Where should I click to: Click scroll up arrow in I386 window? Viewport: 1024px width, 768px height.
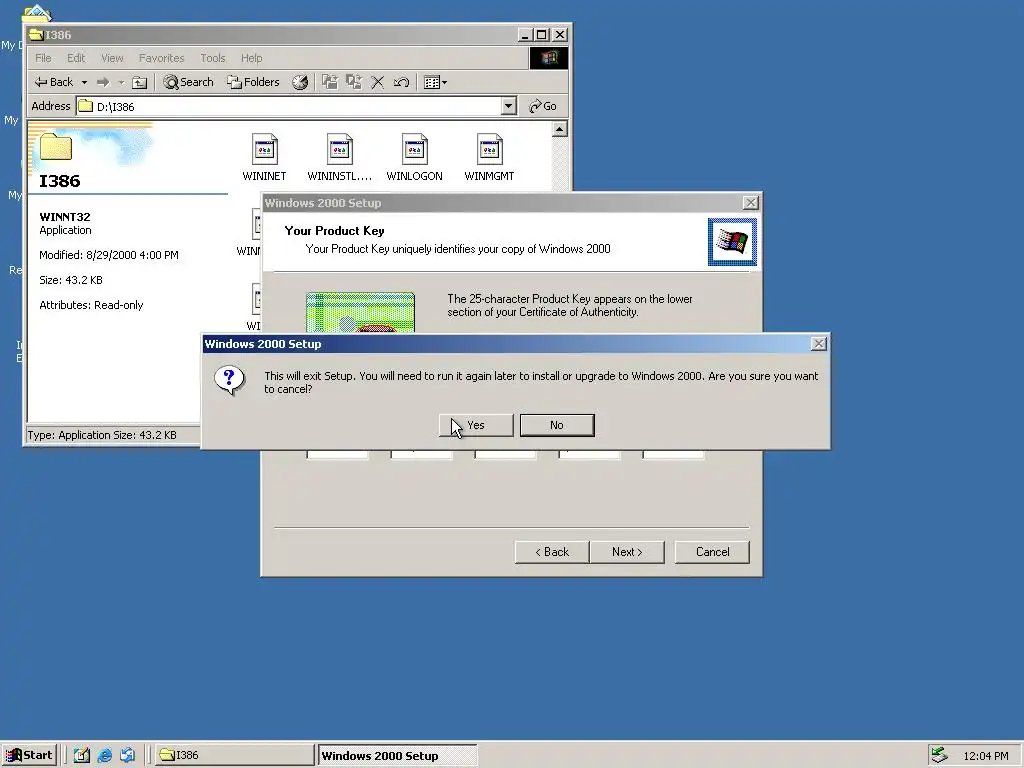pos(560,129)
